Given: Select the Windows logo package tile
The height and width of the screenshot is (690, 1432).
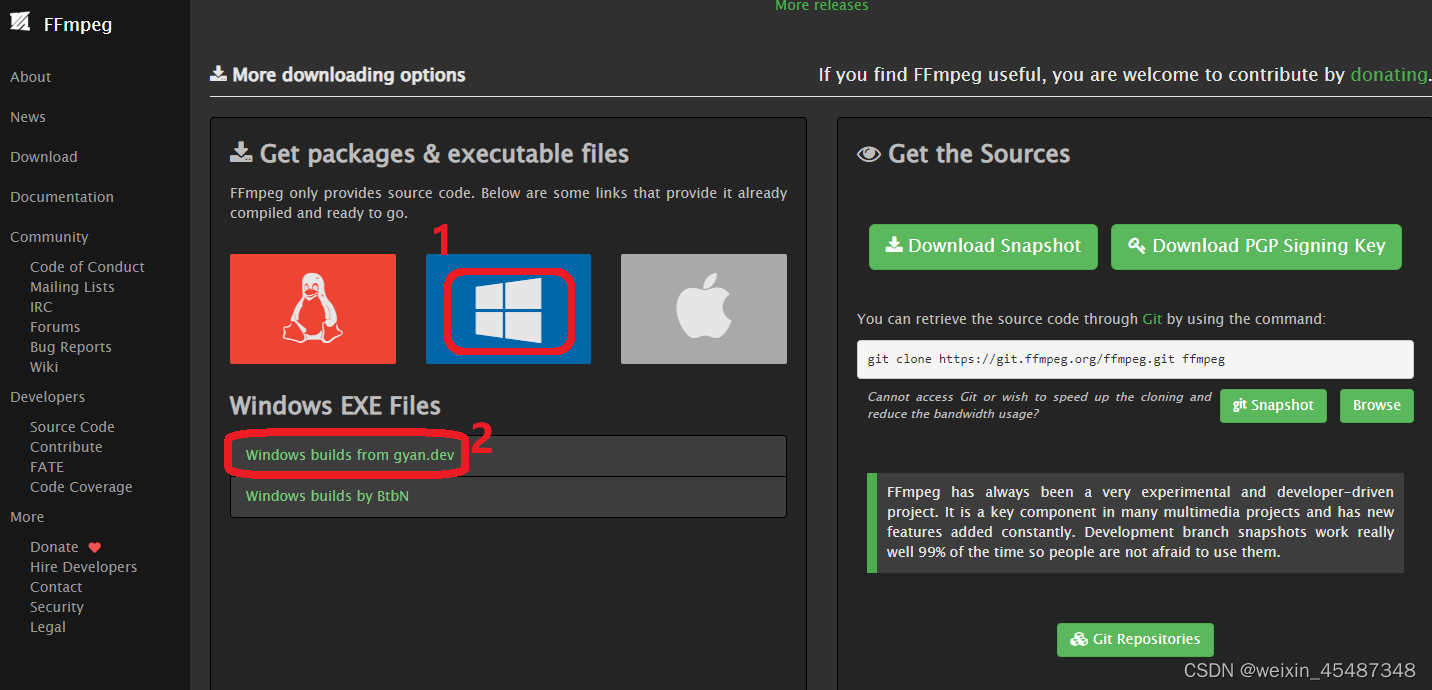Looking at the screenshot, I should (508, 309).
